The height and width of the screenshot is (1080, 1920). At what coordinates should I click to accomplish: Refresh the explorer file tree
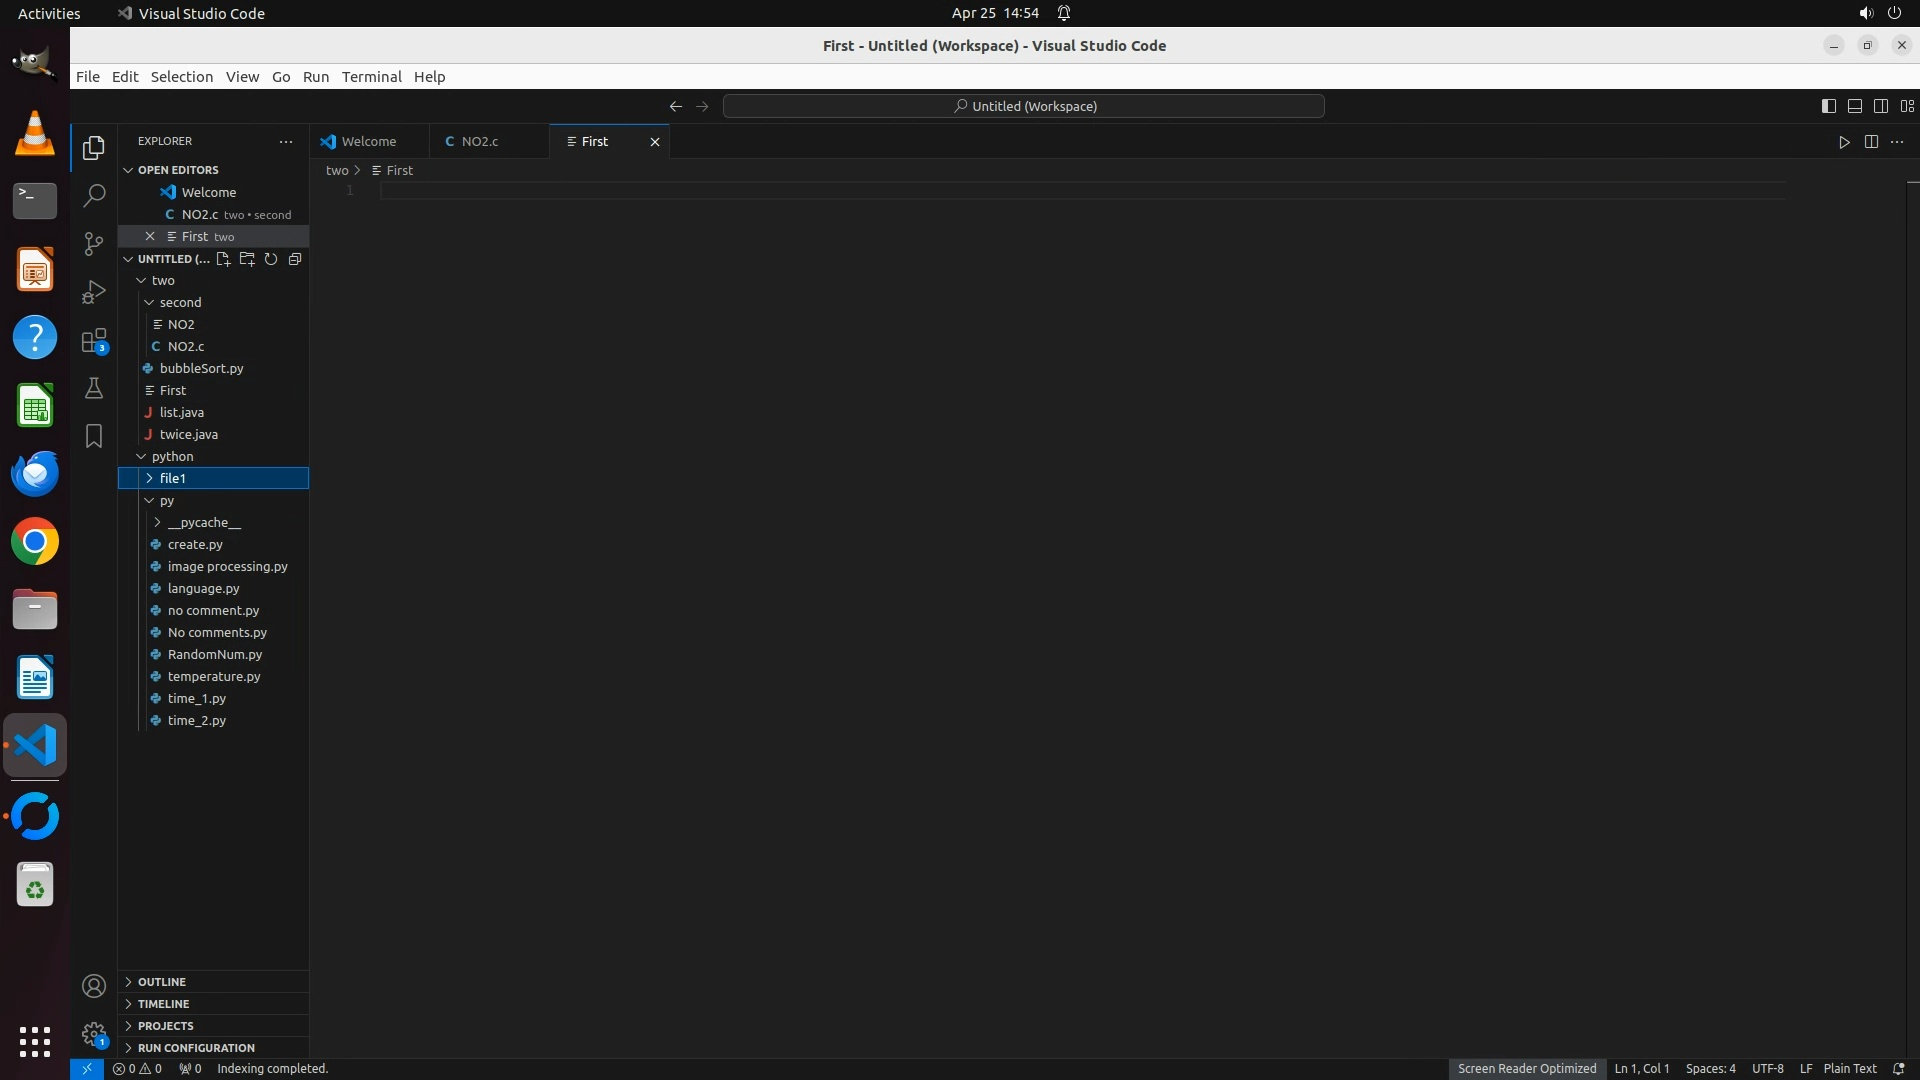point(271,259)
